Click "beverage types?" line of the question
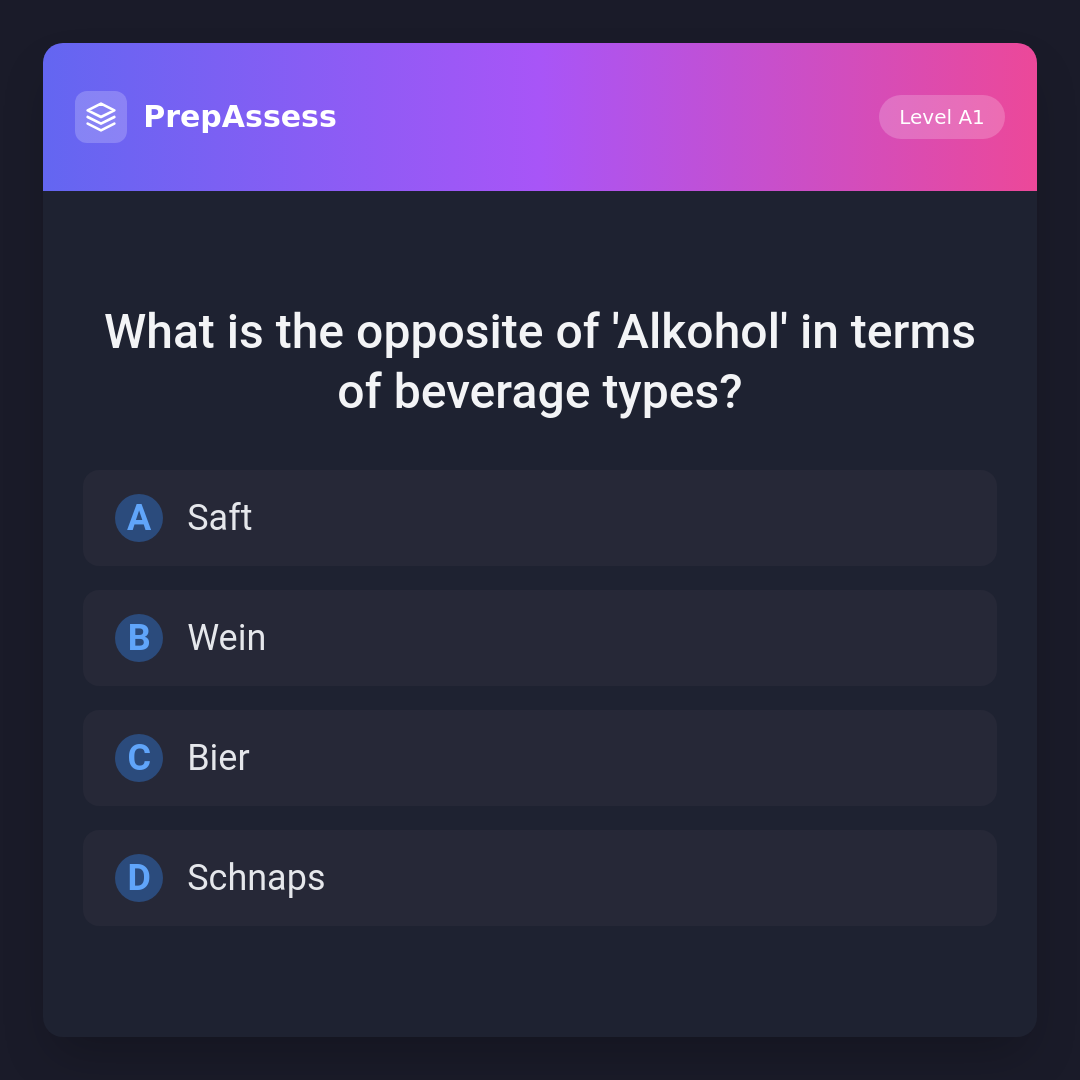1080x1080 pixels. click(540, 392)
